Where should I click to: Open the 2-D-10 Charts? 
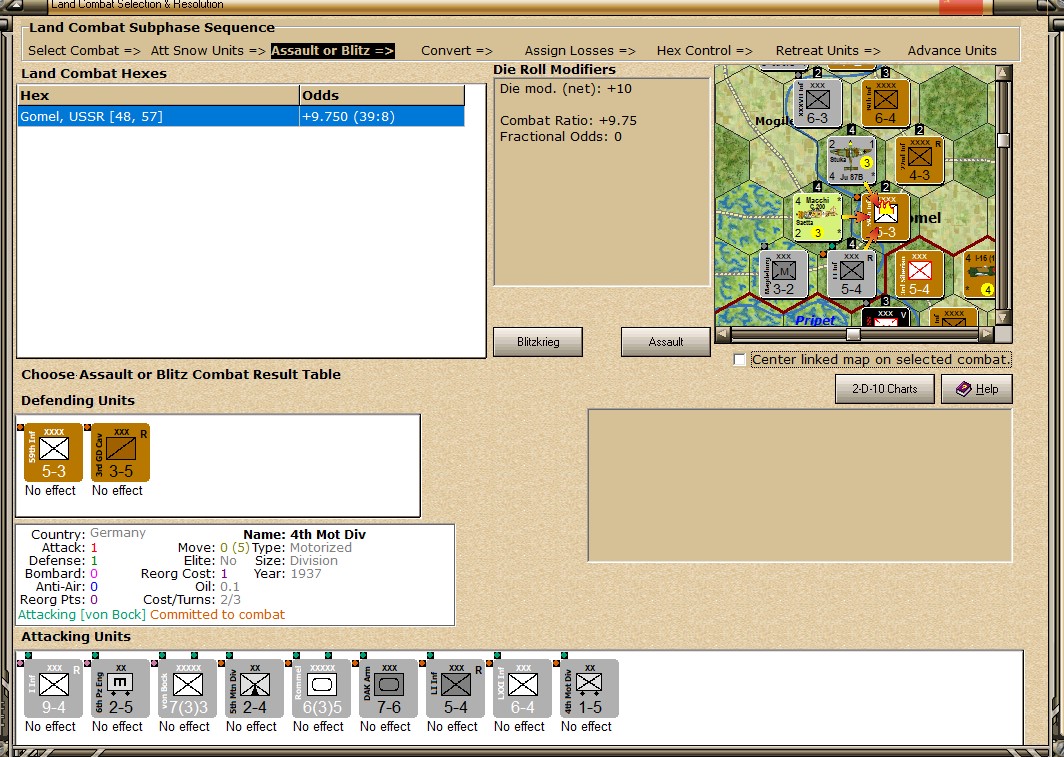(885, 389)
